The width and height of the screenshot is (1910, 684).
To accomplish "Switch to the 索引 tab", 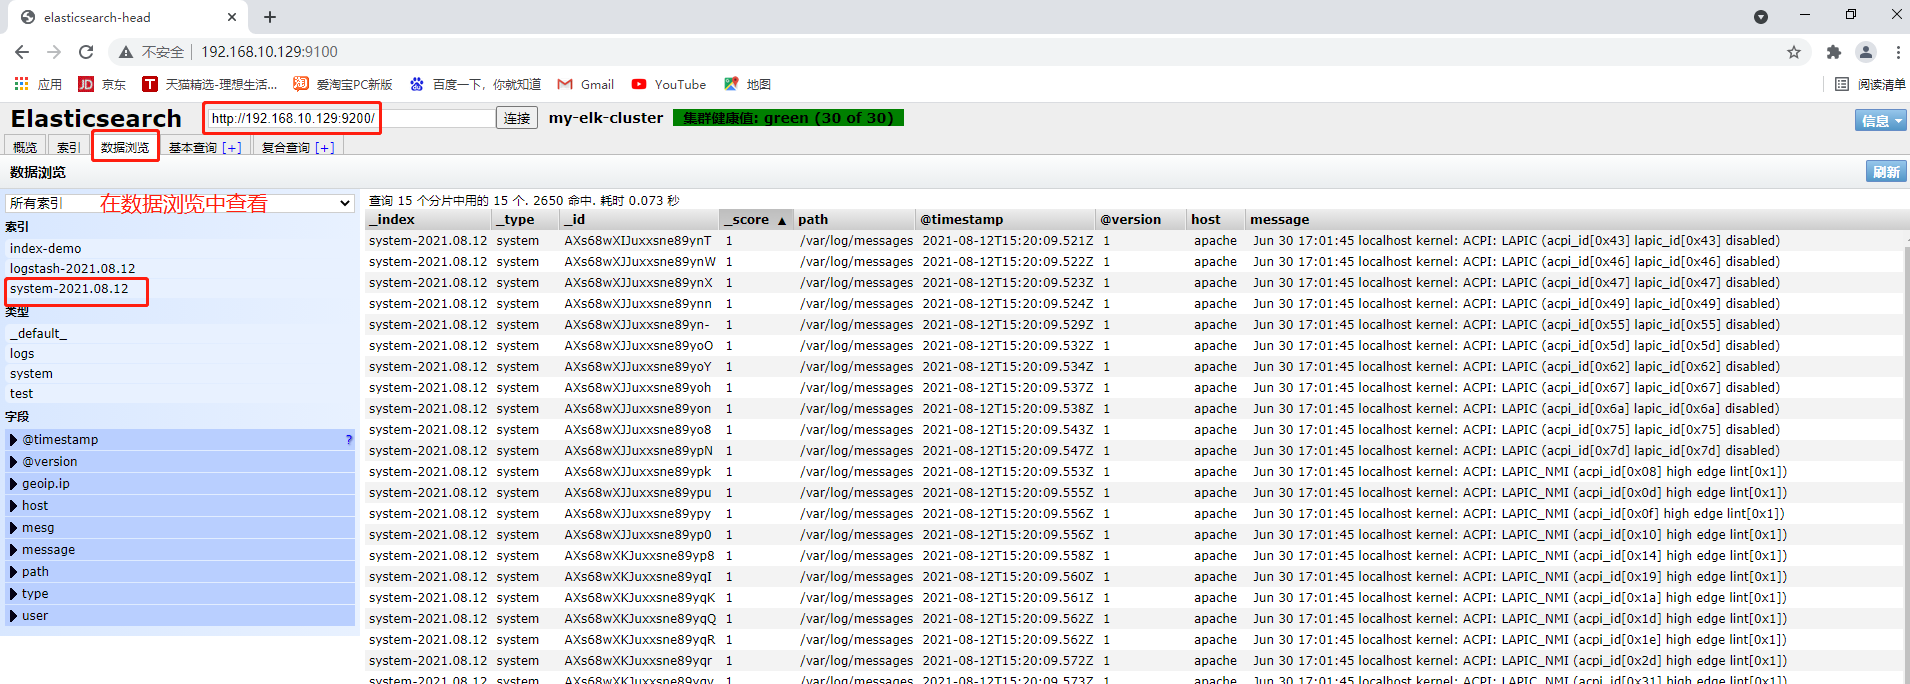I will tap(68, 147).
